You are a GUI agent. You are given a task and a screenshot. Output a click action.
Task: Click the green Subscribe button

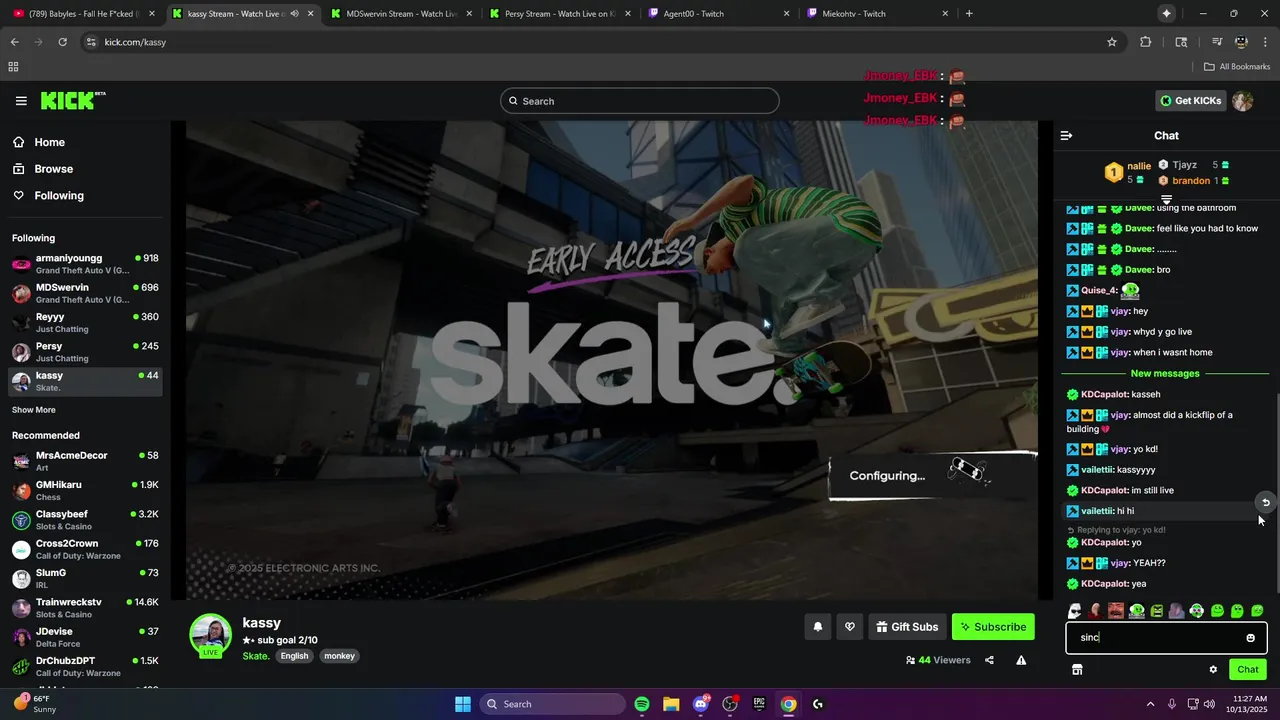pos(993,627)
